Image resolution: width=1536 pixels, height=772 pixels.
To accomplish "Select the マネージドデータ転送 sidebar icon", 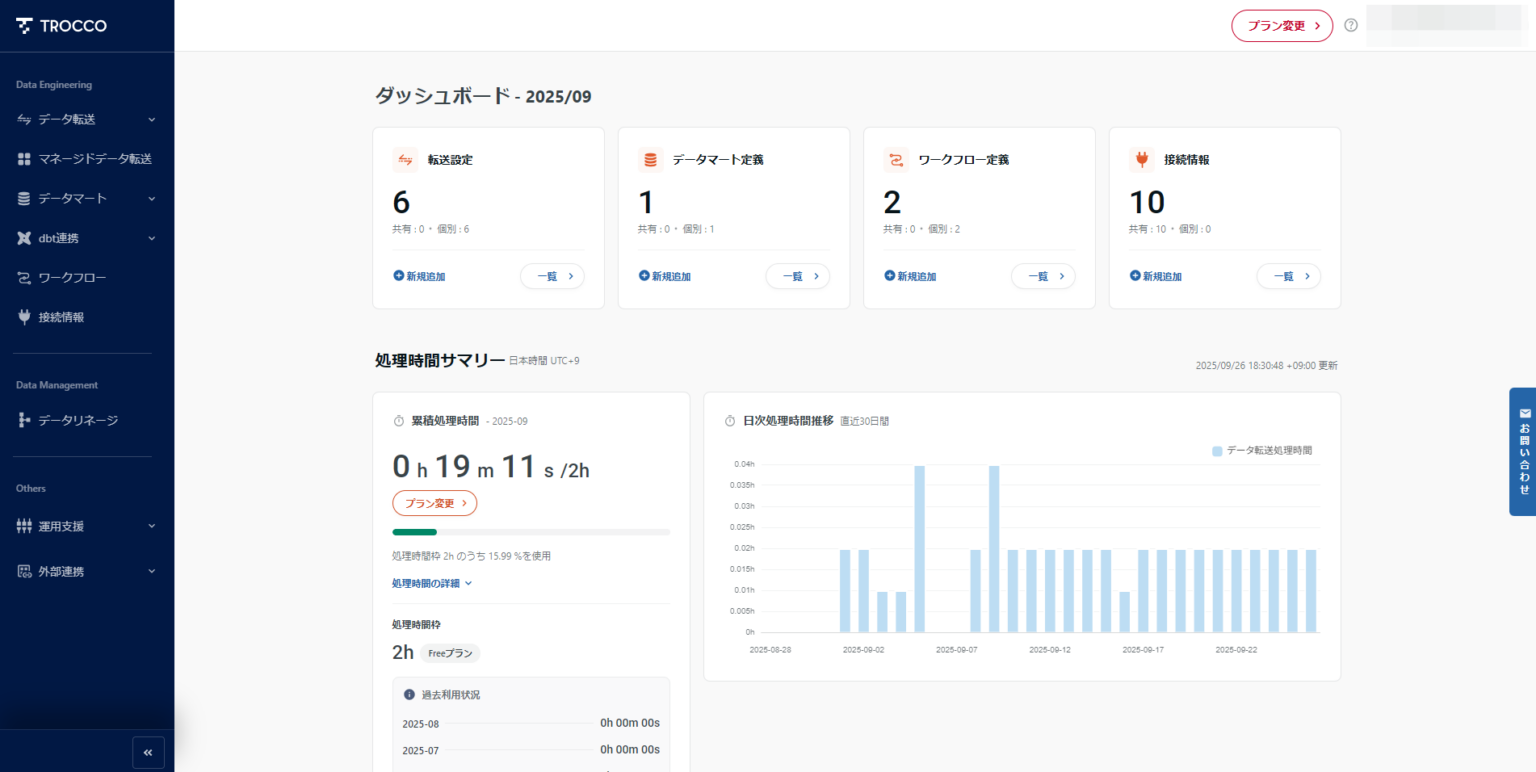I will pos(24,158).
